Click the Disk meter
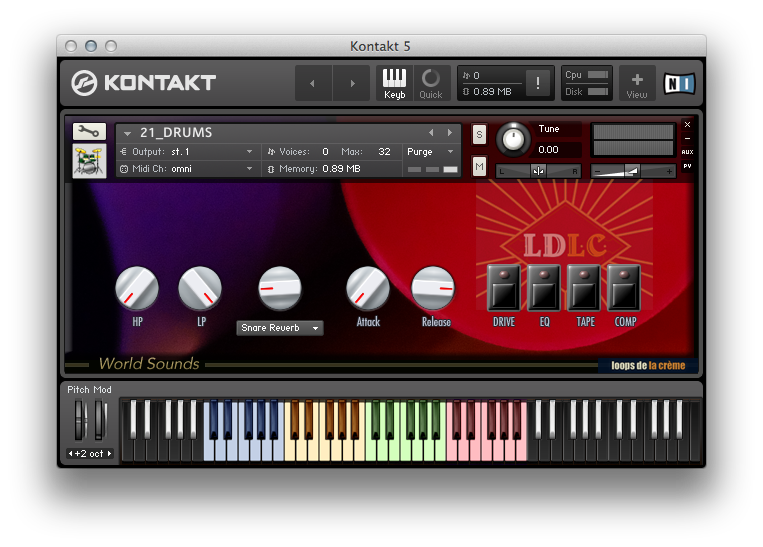 (x=586, y=91)
